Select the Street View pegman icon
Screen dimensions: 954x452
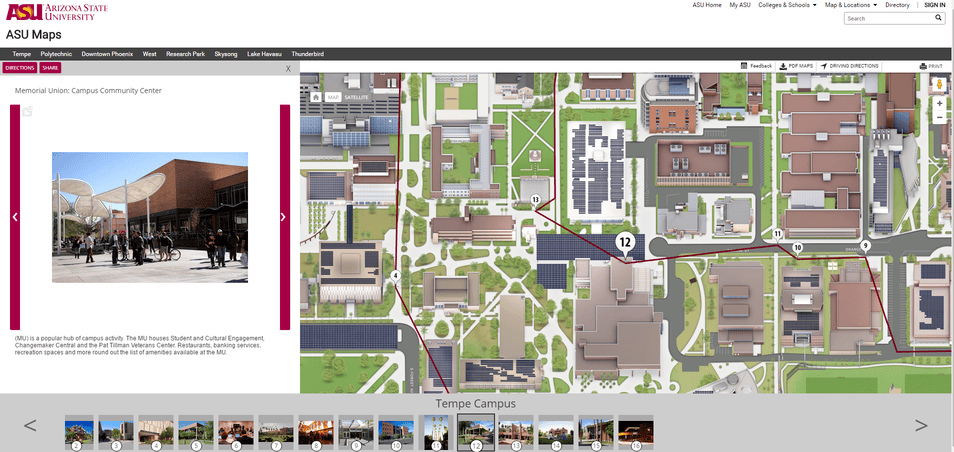(x=939, y=85)
